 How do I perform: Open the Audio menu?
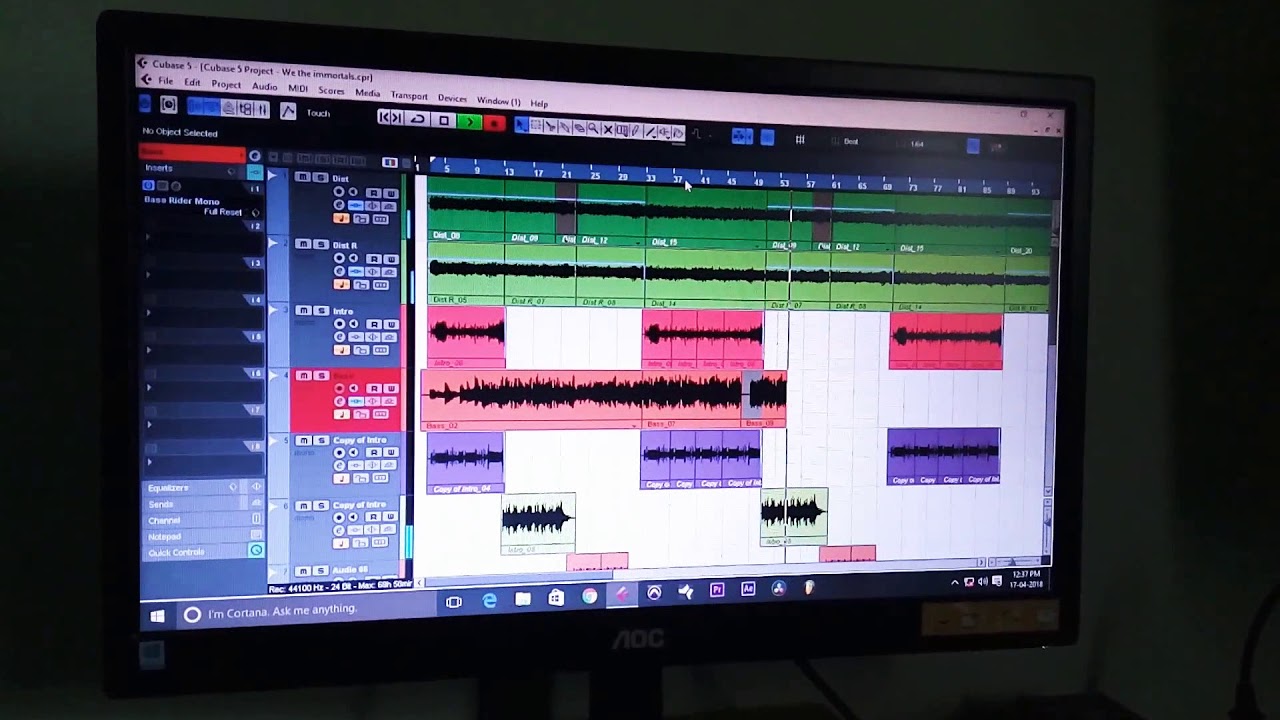[x=265, y=87]
